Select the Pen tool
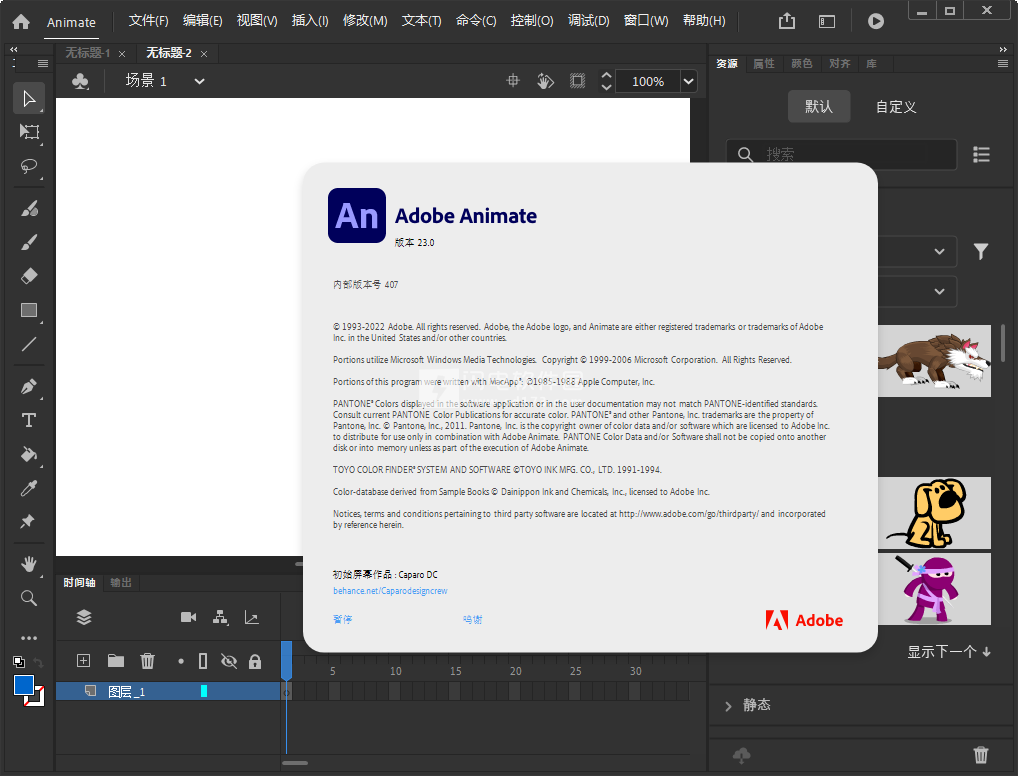The height and width of the screenshot is (776, 1018). 29,386
